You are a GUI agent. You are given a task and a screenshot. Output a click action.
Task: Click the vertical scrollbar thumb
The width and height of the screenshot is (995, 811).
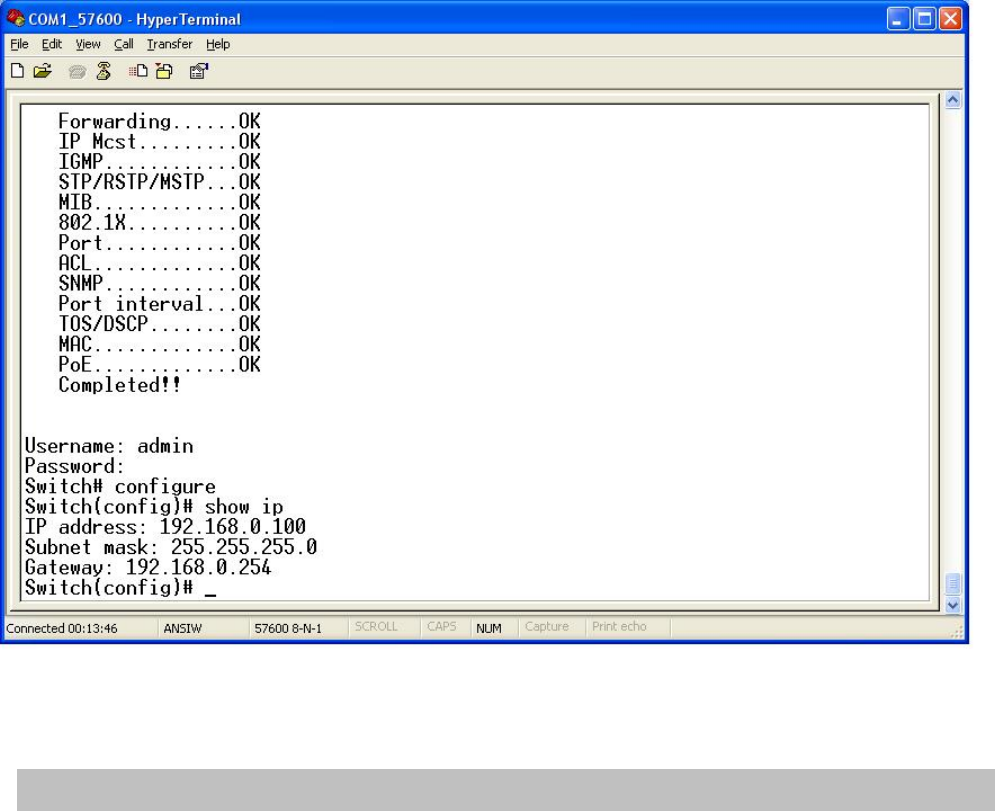click(952, 583)
